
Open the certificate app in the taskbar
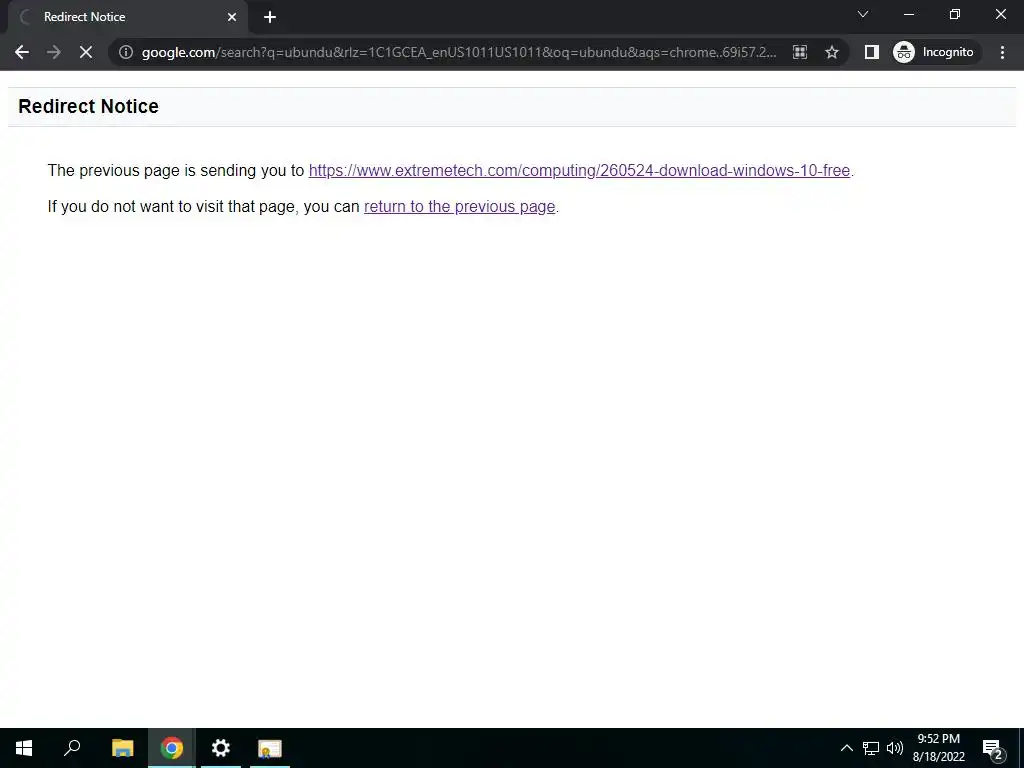[x=270, y=748]
